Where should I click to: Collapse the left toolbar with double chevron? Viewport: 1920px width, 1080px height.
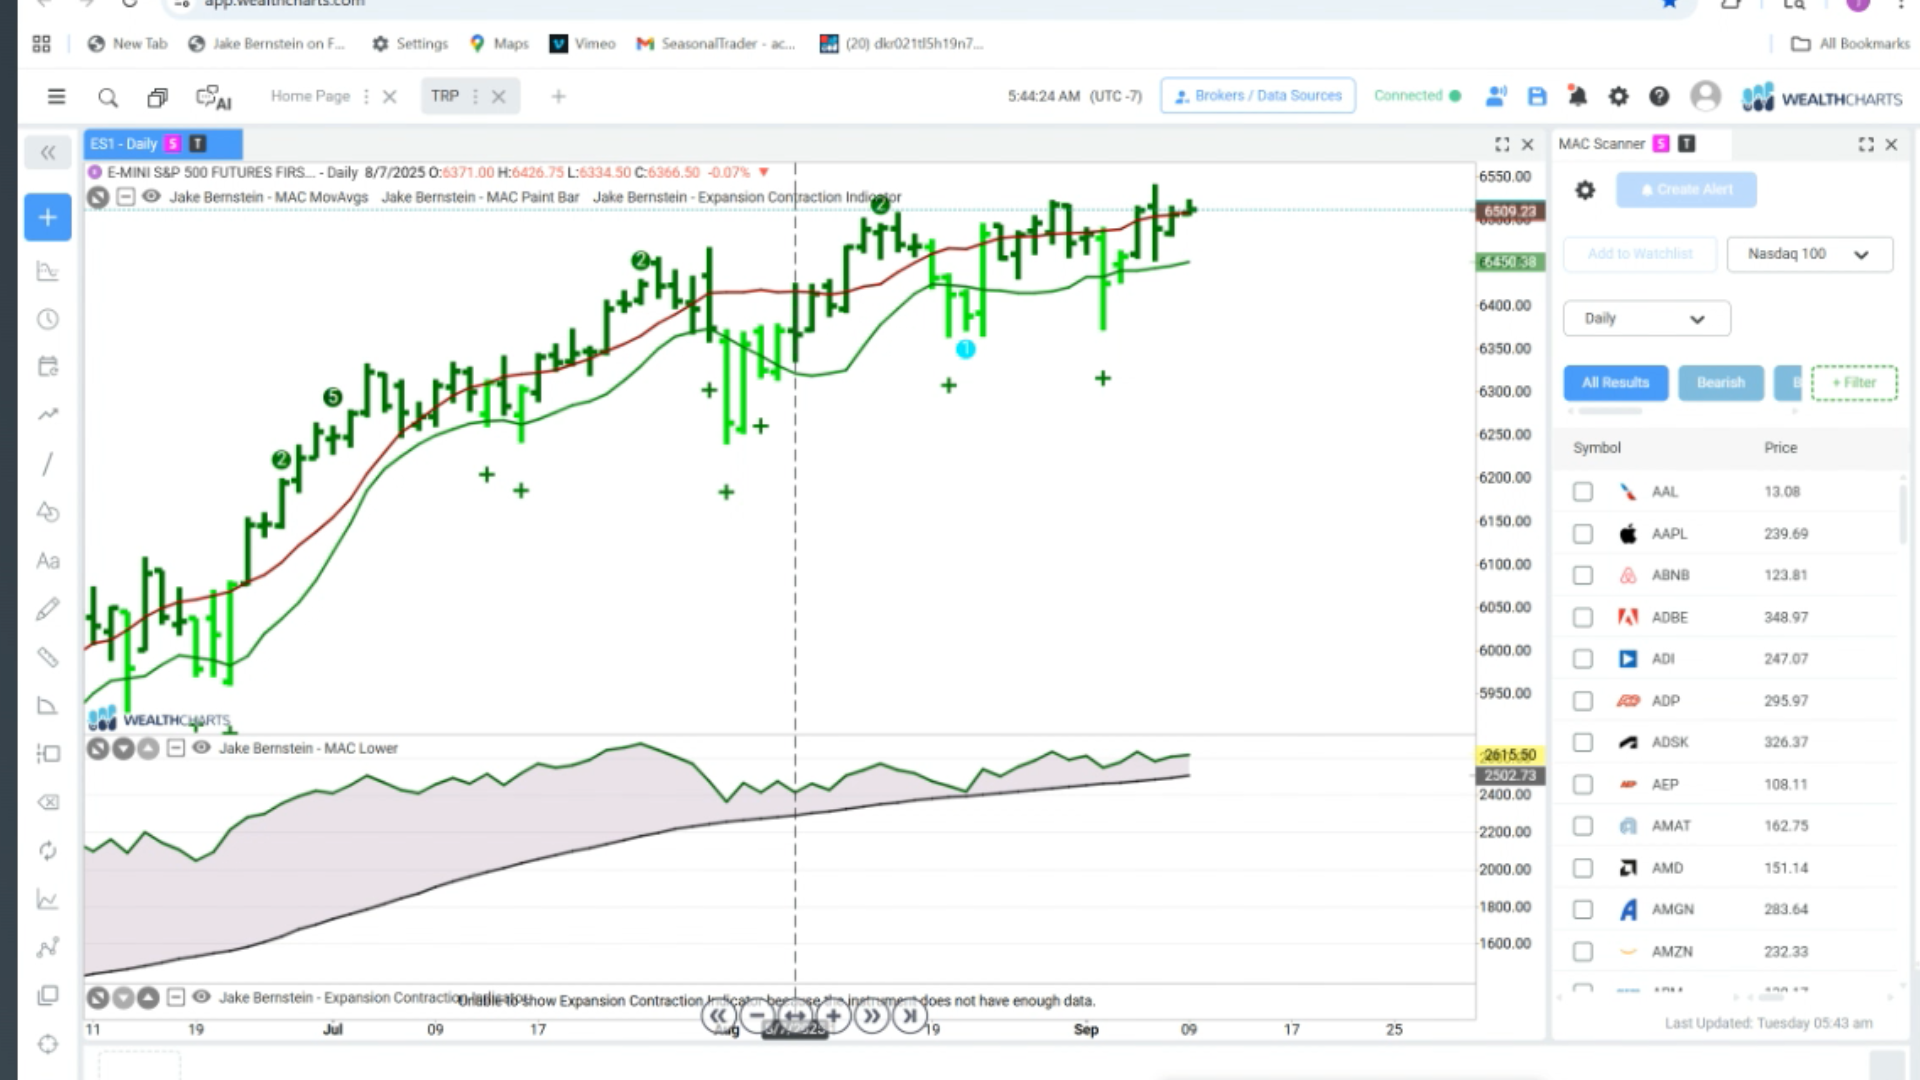pyautogui.click(x=47, y=152)
